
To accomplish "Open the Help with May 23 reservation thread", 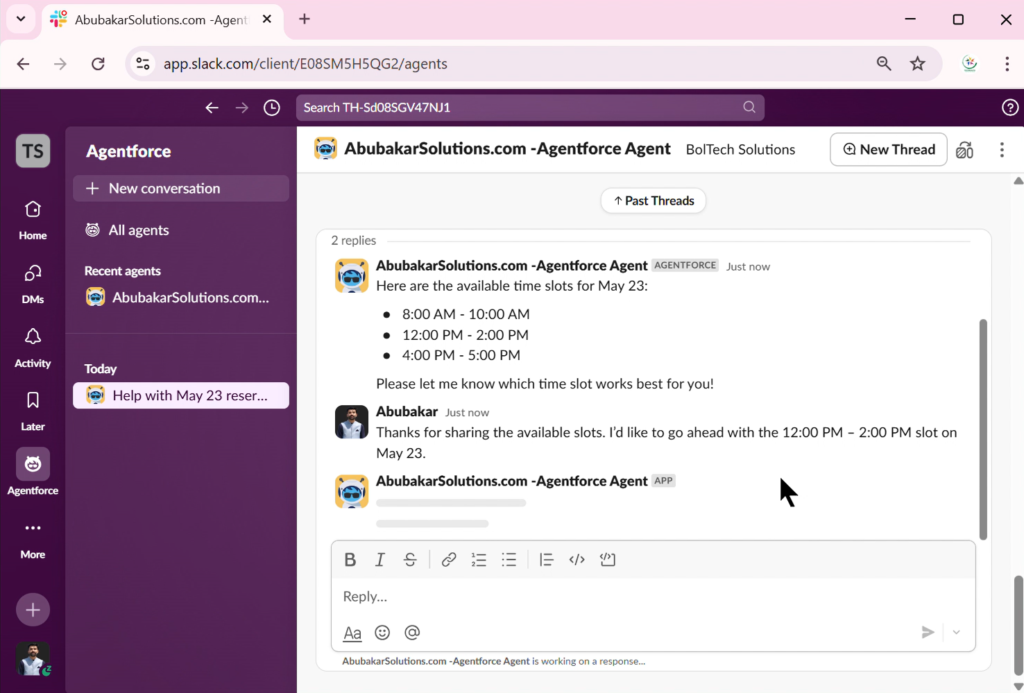I will pyautogui.click(x=181, y=395).
